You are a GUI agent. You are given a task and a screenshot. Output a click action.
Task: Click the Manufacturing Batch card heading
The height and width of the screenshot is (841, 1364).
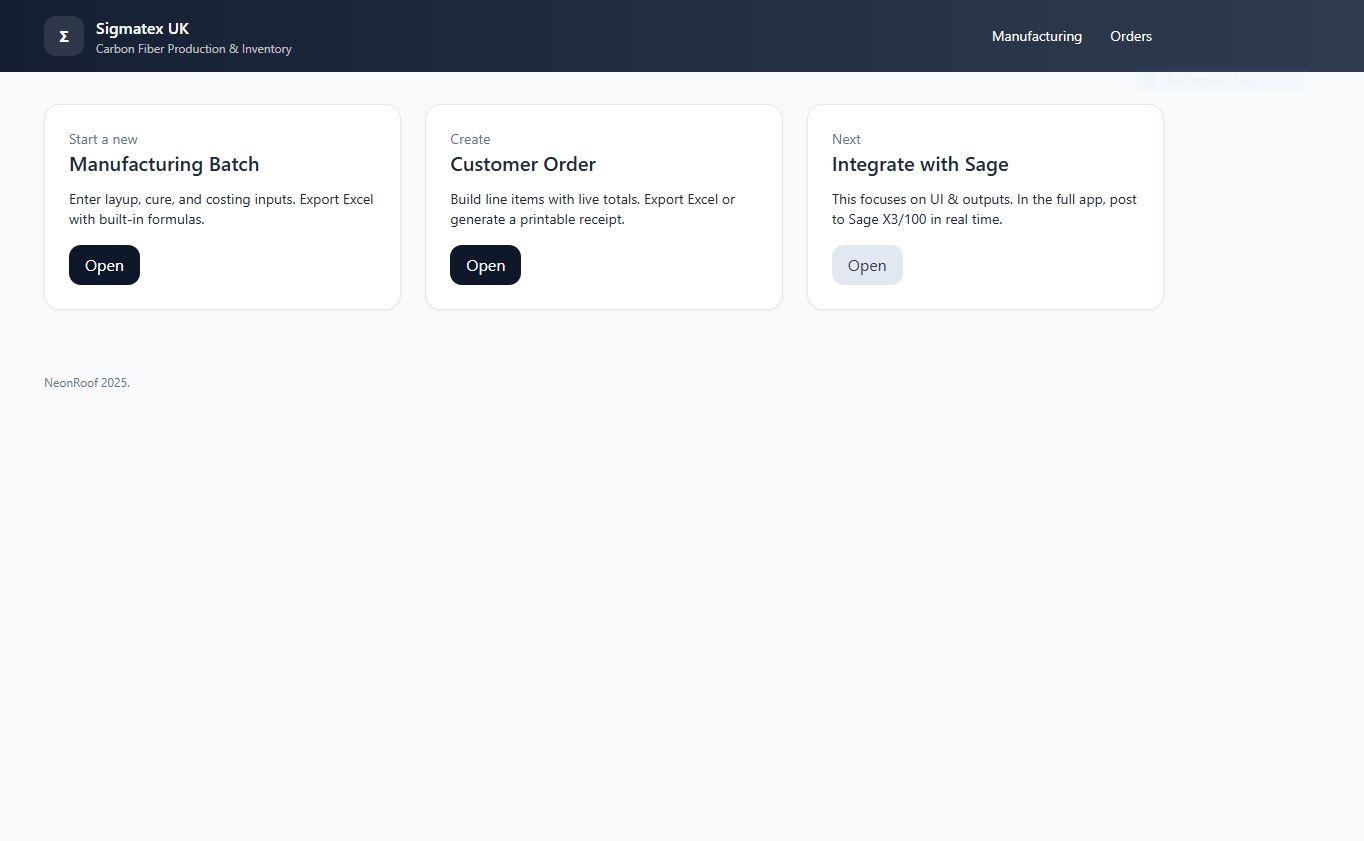coord(164,164)
